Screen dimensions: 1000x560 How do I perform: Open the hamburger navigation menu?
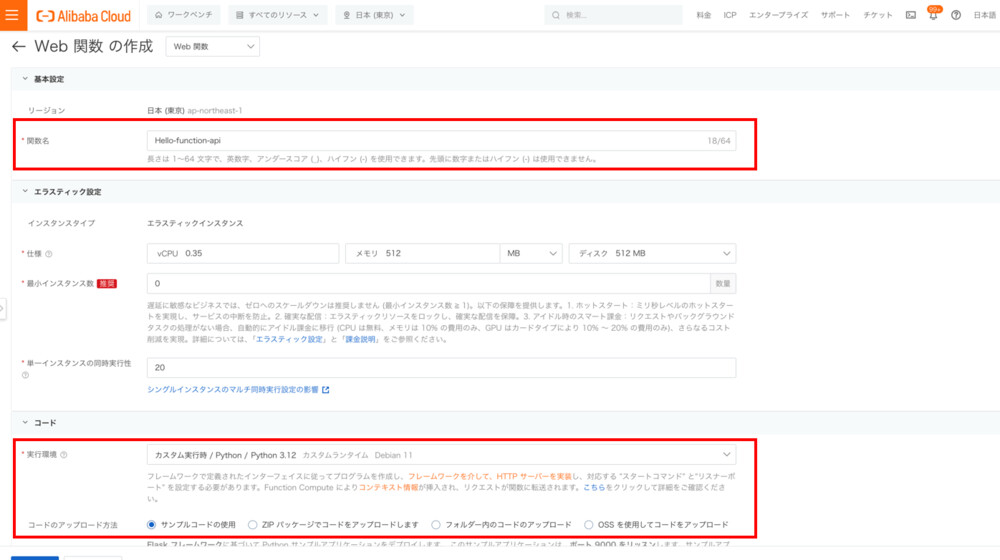pos(13,15)
